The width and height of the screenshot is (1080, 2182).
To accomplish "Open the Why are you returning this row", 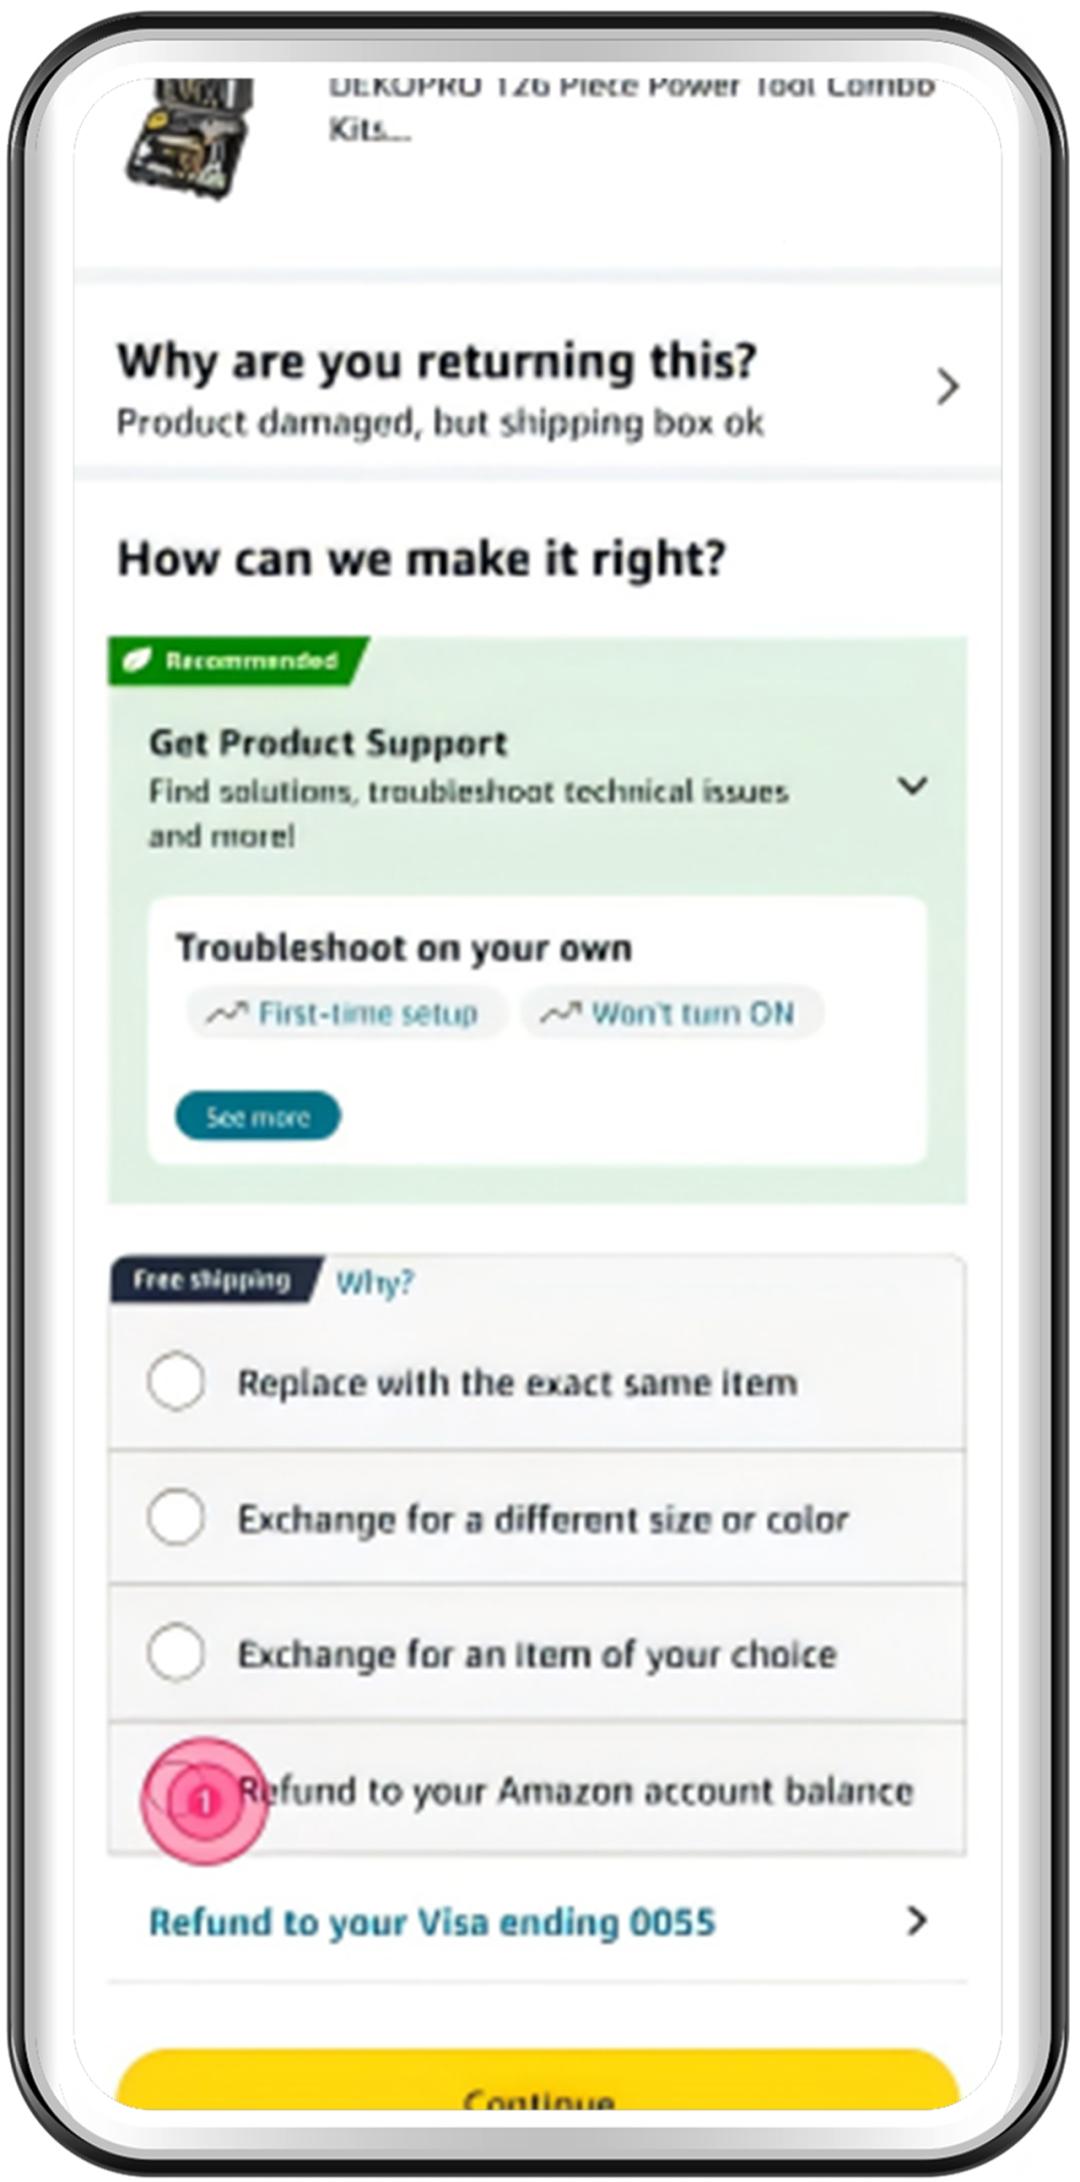I will coord(438,388).
